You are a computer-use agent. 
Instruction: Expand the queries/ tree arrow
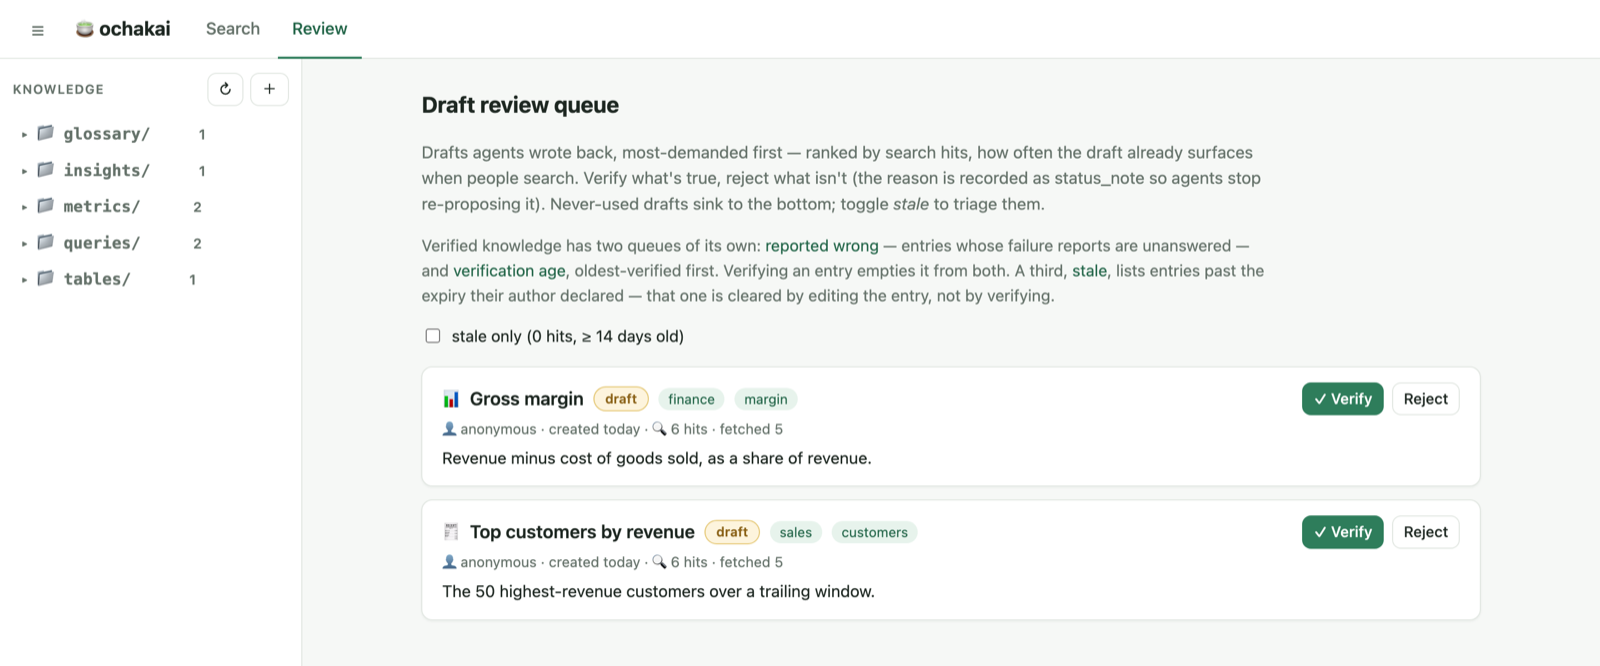[x=24, y=243]
